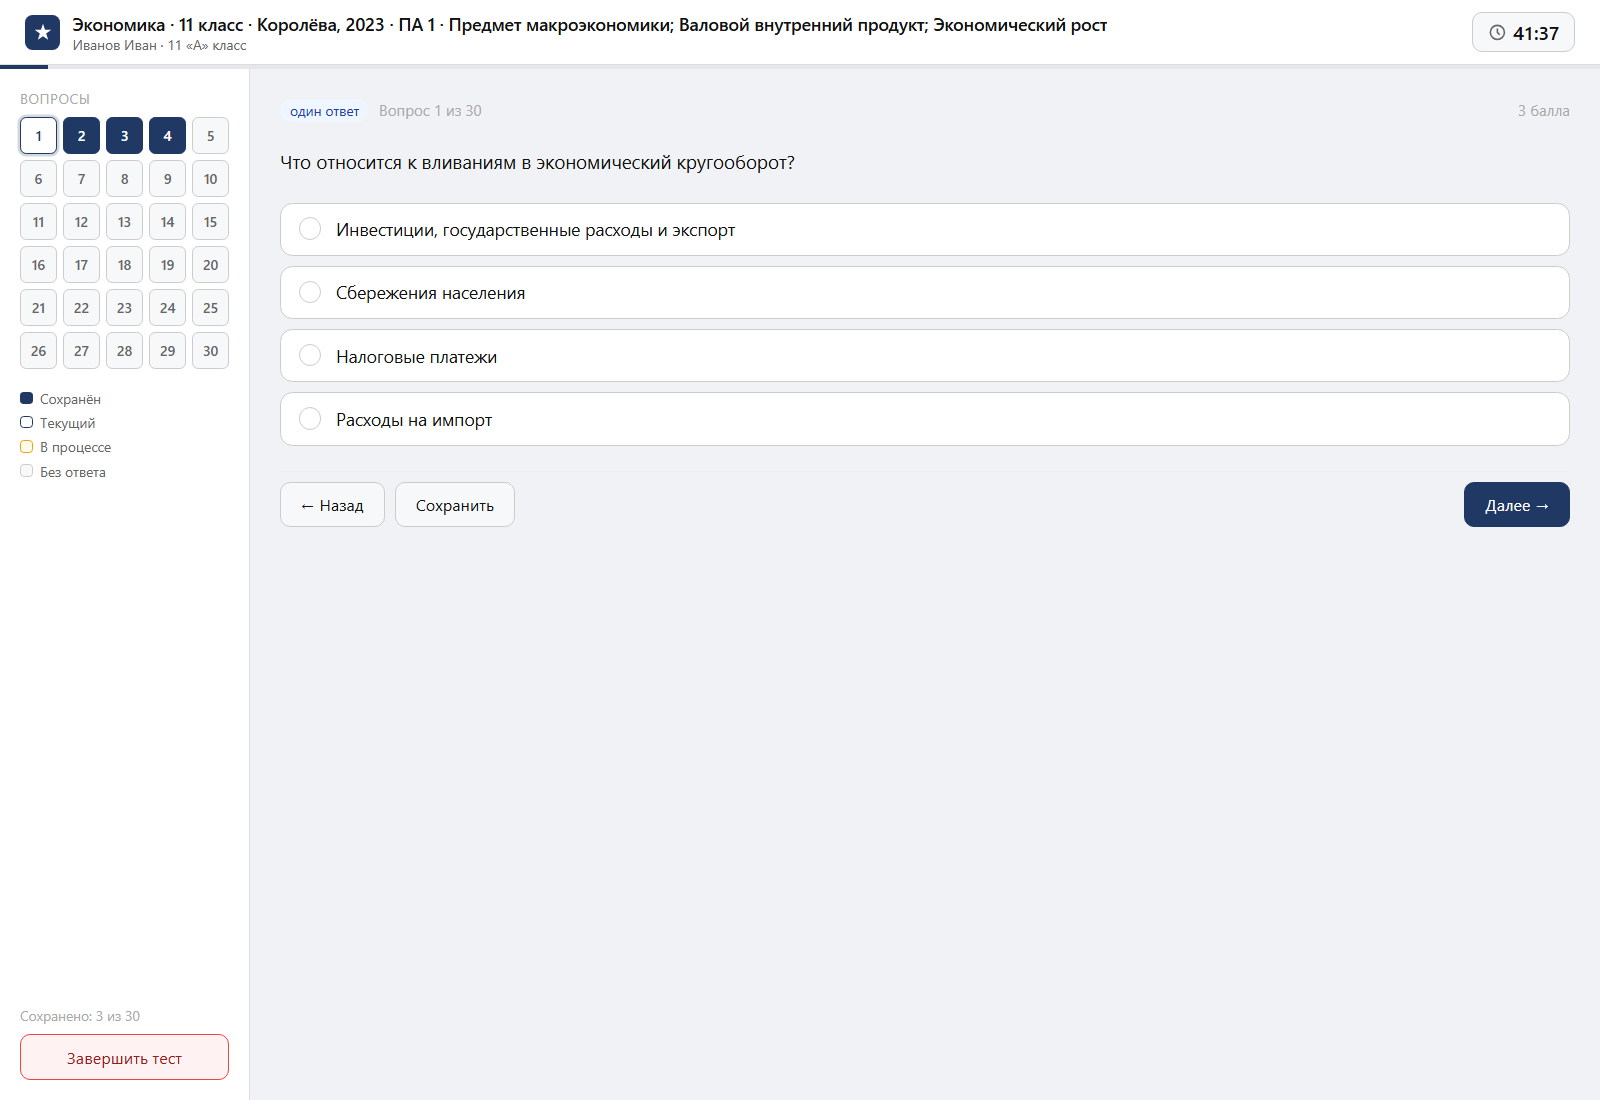
Task: Select answer 'Инвестиции, государственные расходы и экспорт'
Action: (924, 230)
